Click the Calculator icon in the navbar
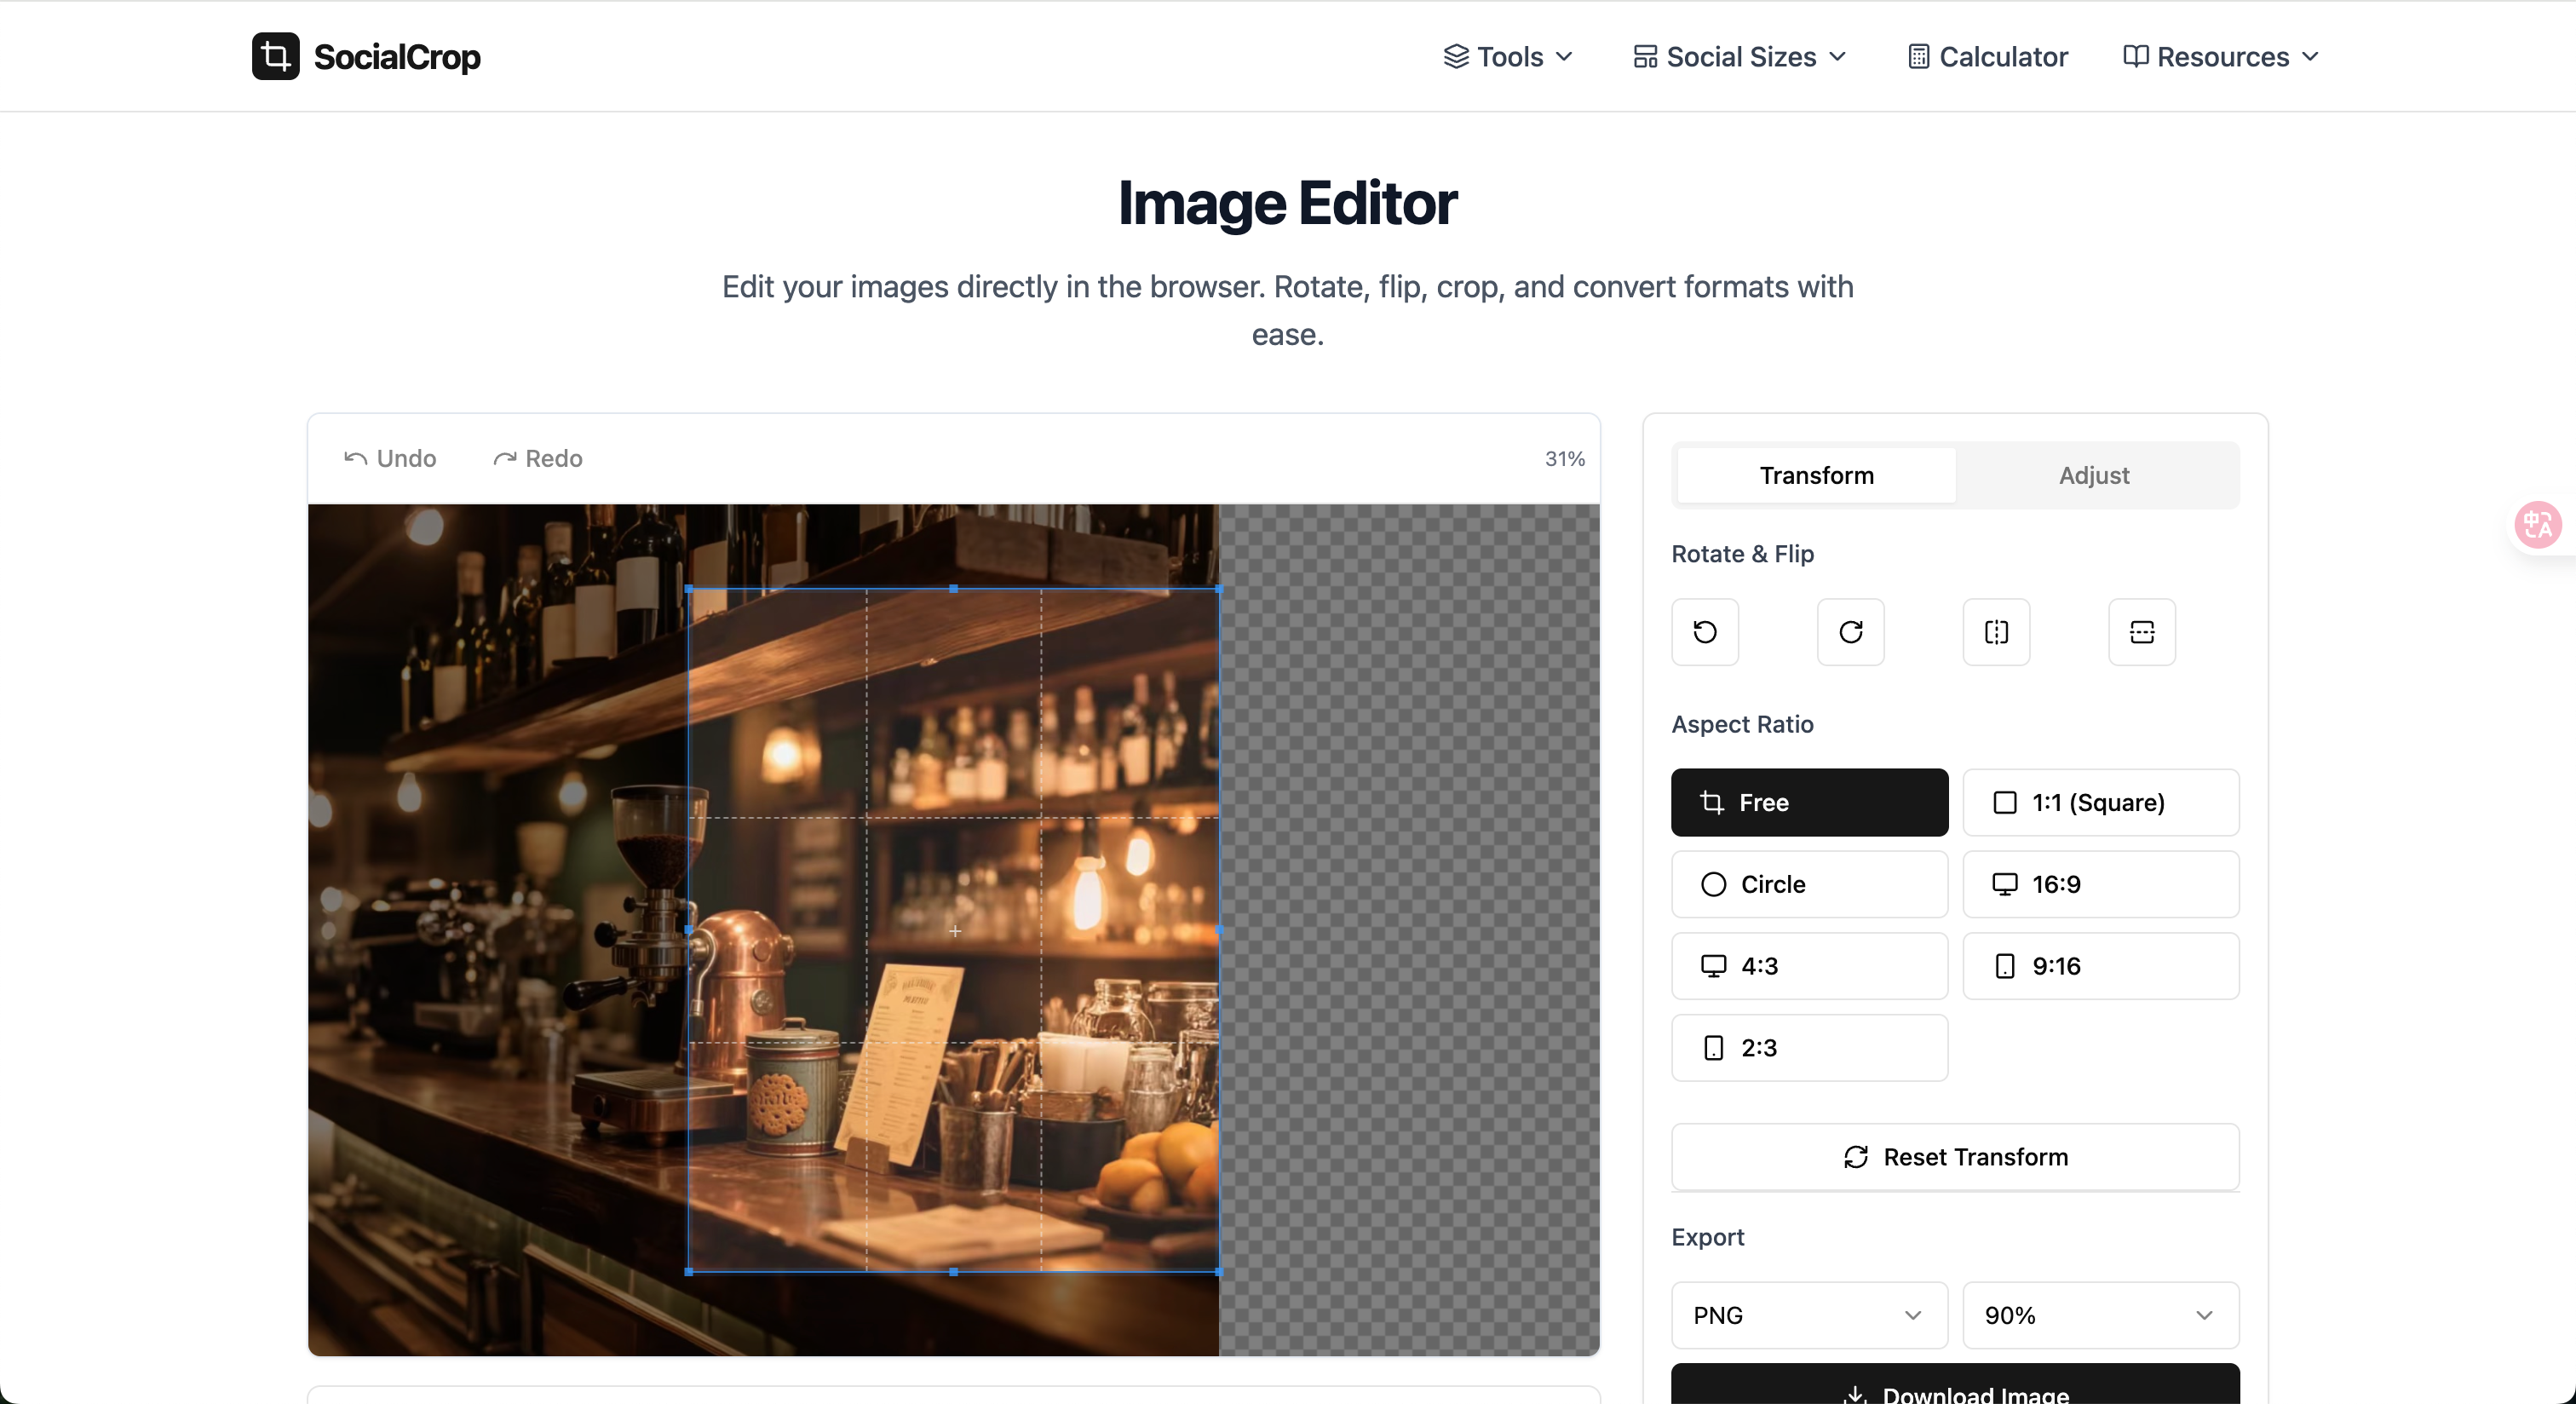 [x=1919, y=56]
